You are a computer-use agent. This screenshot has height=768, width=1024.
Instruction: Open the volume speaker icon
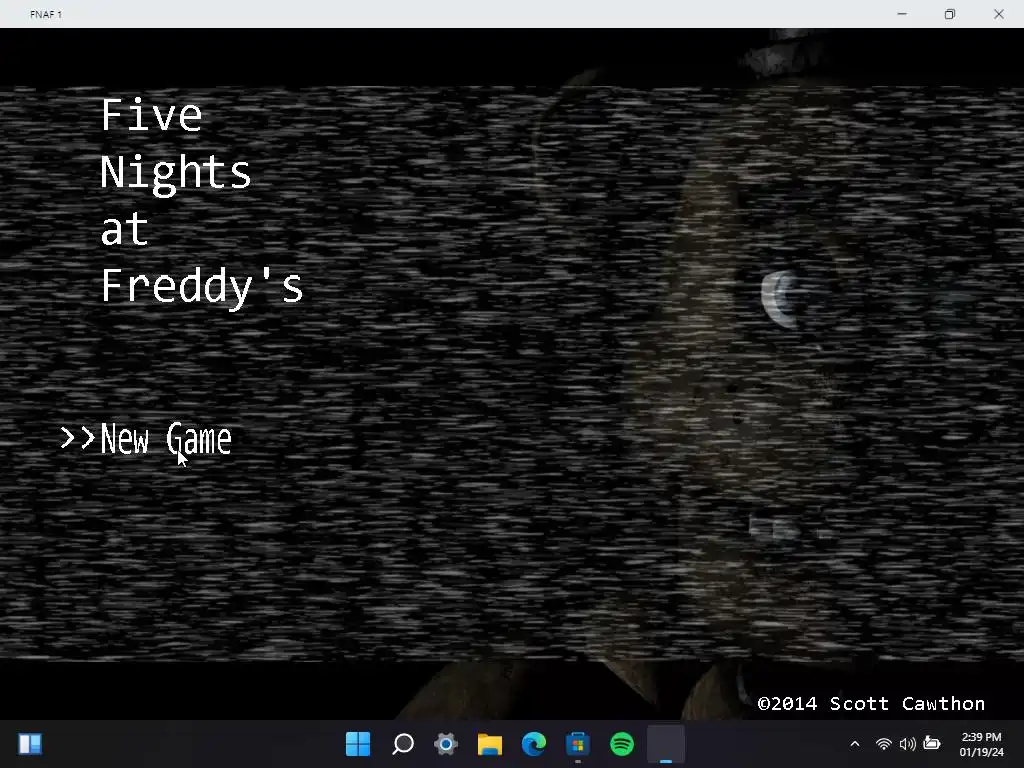tap(907, 744)
